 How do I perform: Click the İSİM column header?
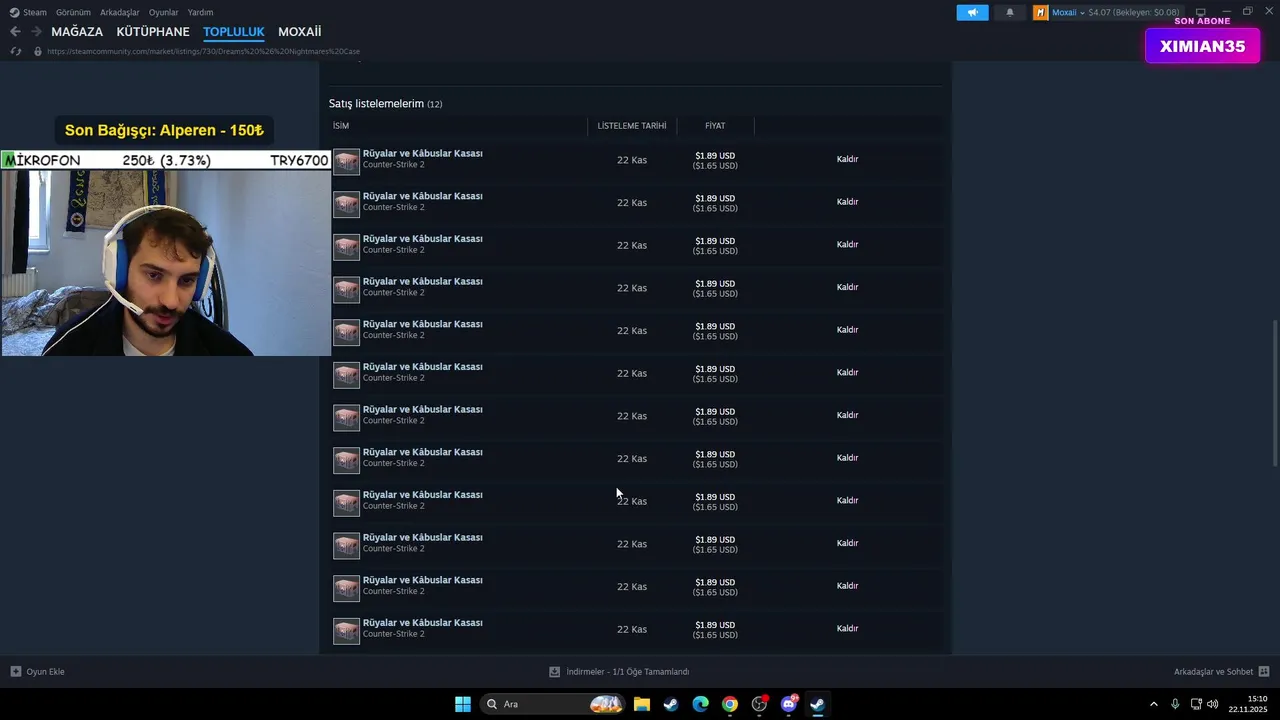click(x=341, y=126)
